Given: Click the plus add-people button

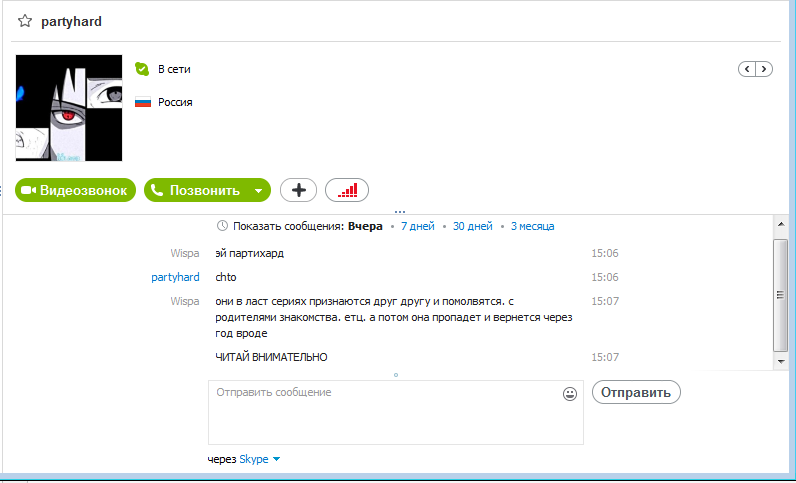Looking at the screenshot, I should [x=298, y=190].
